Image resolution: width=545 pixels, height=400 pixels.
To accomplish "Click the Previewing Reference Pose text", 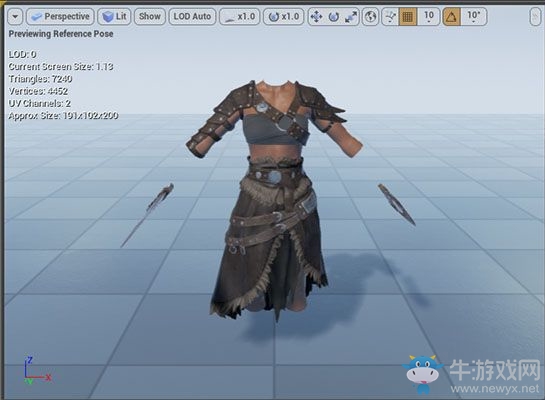I will 61,34.
